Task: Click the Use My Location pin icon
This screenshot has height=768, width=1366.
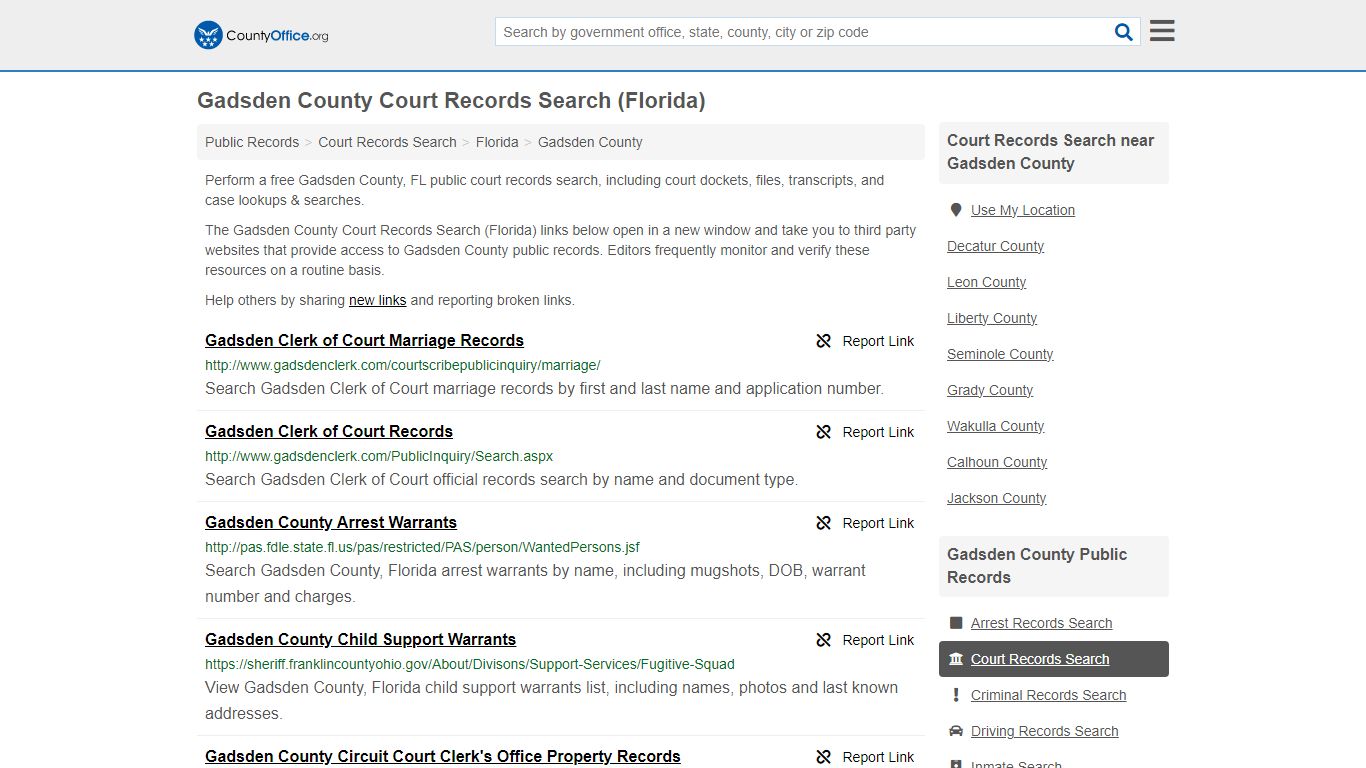Action: tap(956, 209)
